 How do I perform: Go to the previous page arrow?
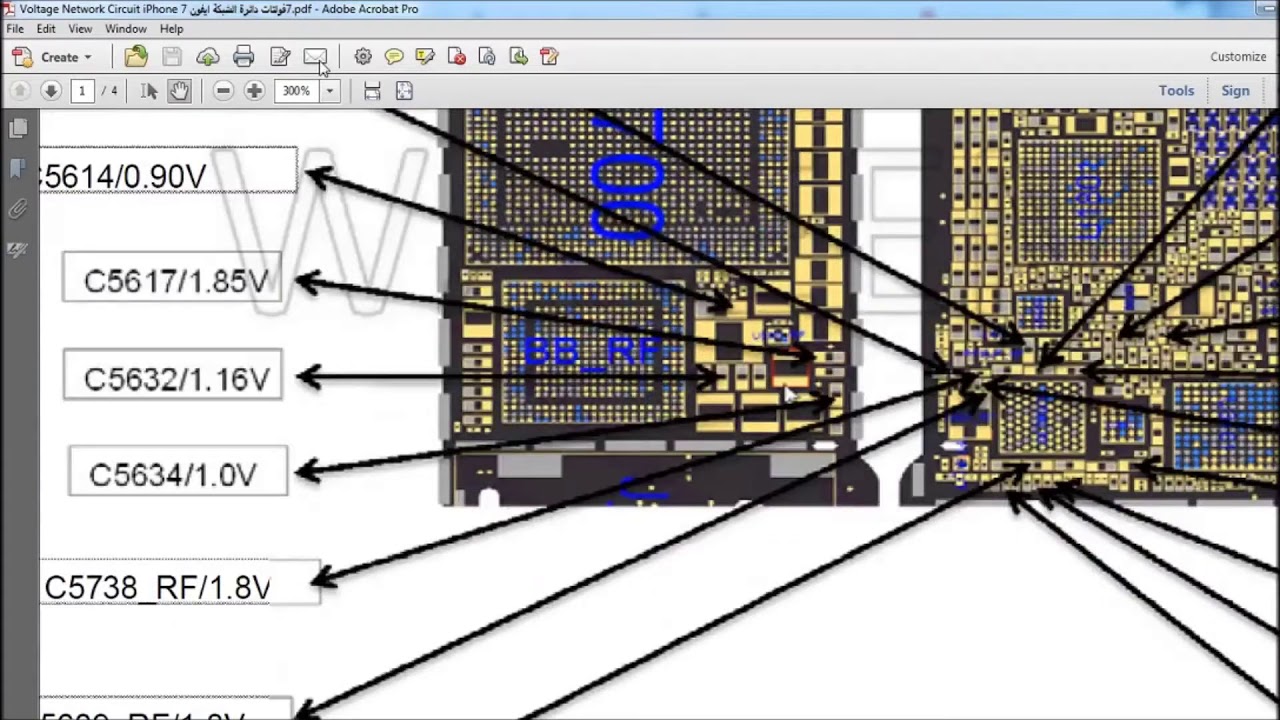[19, 91]
